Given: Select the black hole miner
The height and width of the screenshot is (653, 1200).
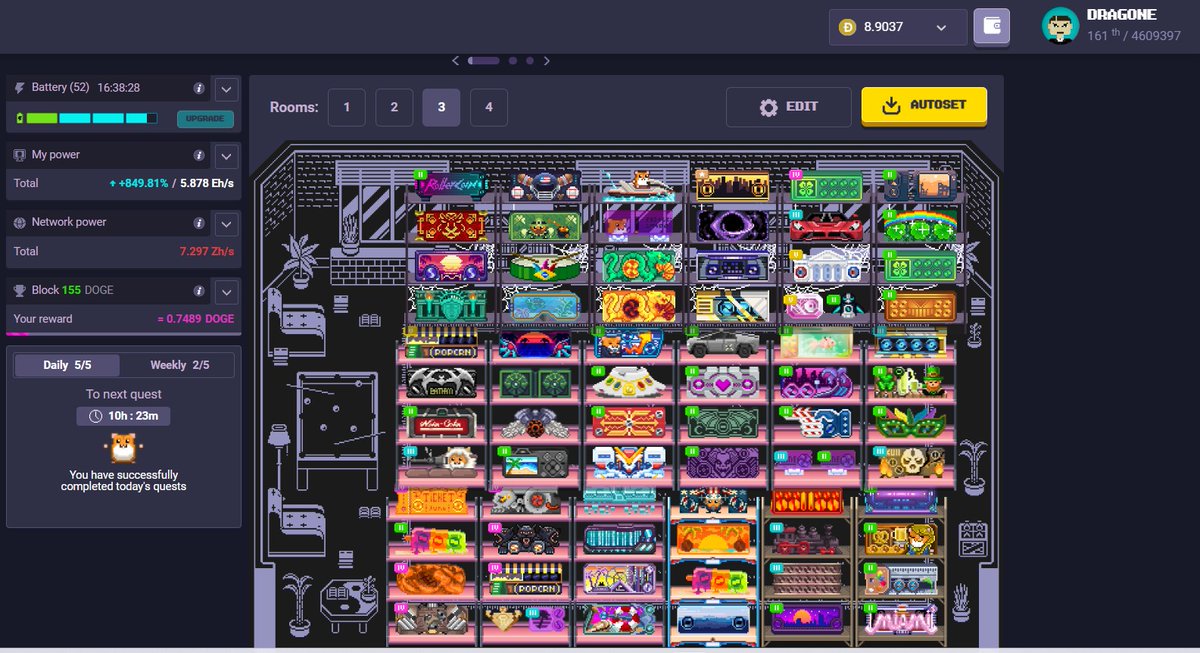Looking at the screenshot, I should [733, 225].
